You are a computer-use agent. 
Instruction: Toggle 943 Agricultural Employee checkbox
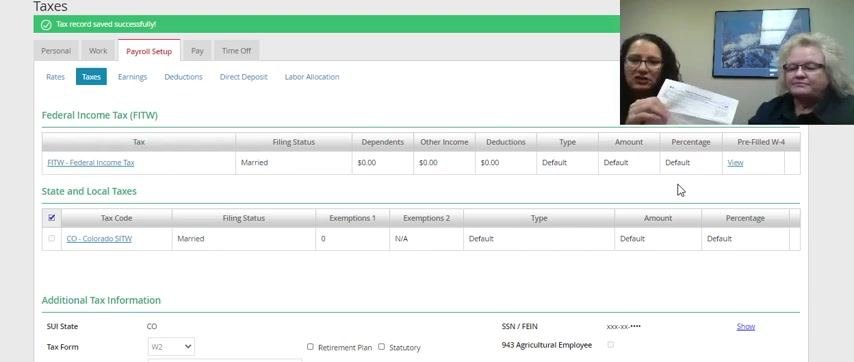click(611, 345)
